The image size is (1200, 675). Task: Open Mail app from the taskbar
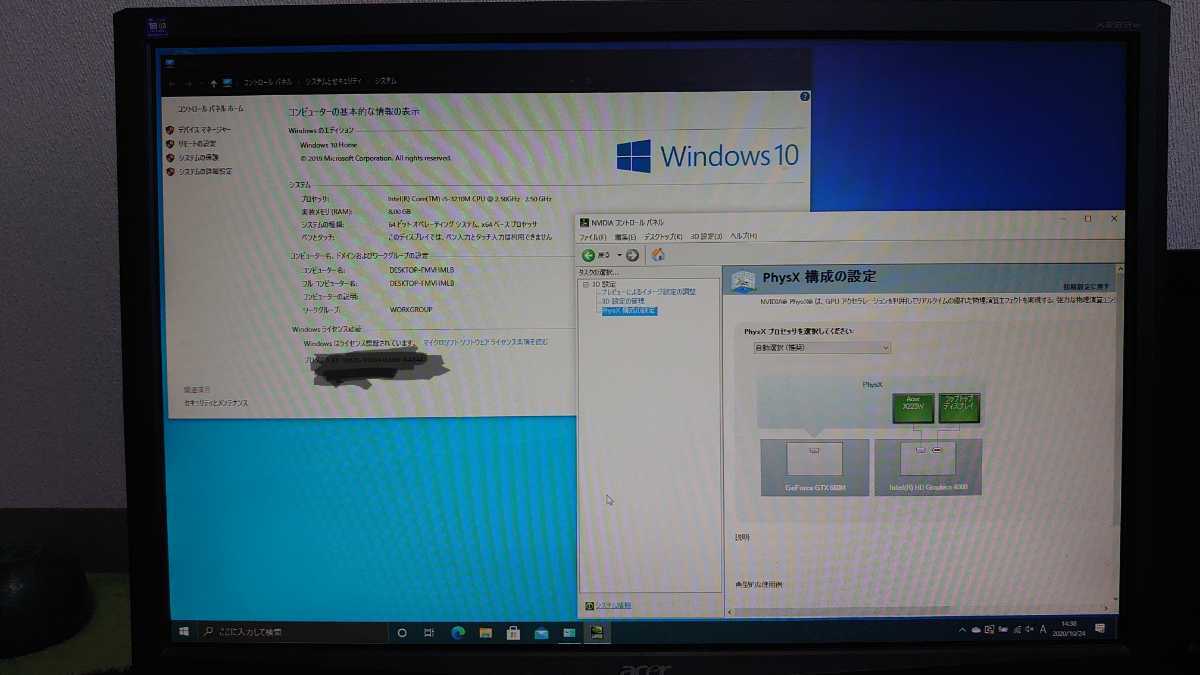[x=541, y=633]
